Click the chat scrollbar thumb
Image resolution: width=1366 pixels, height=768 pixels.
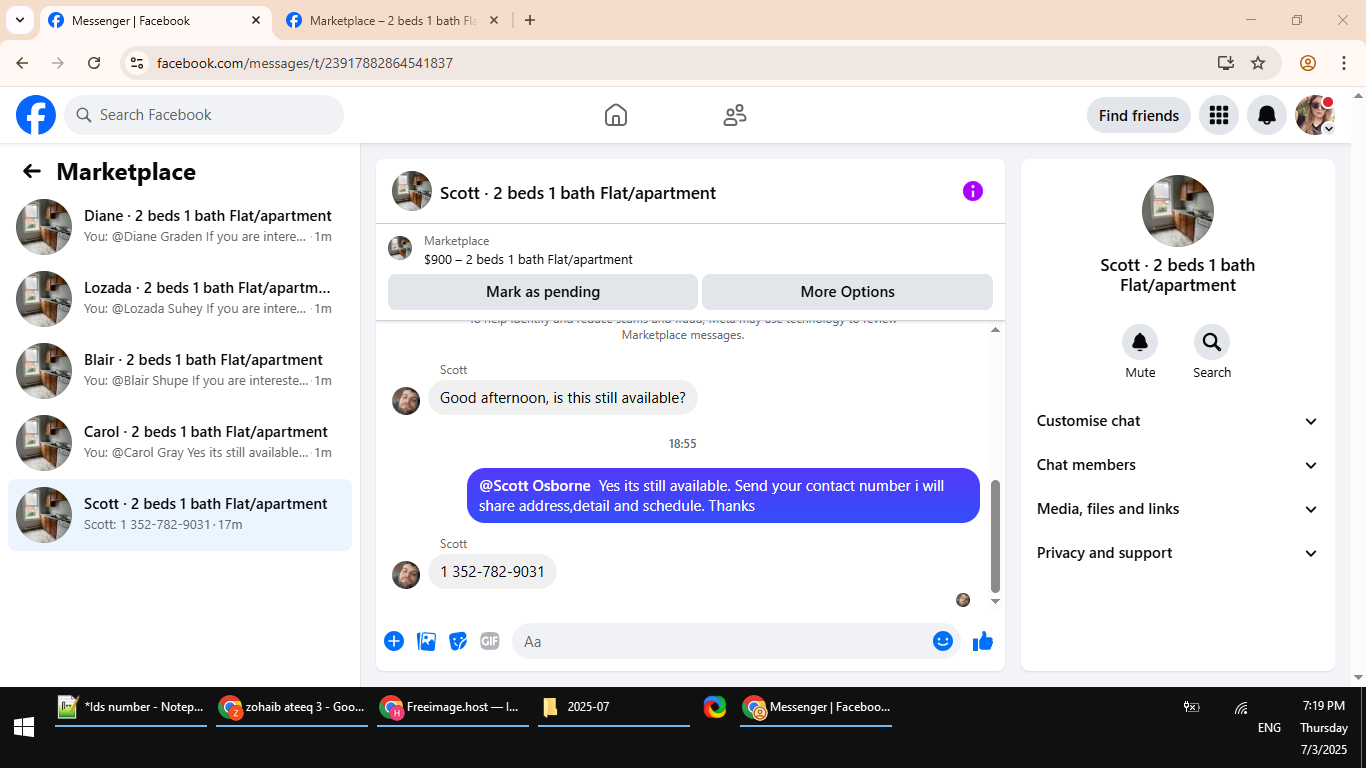pyautogui.click(x=995, y=536)
